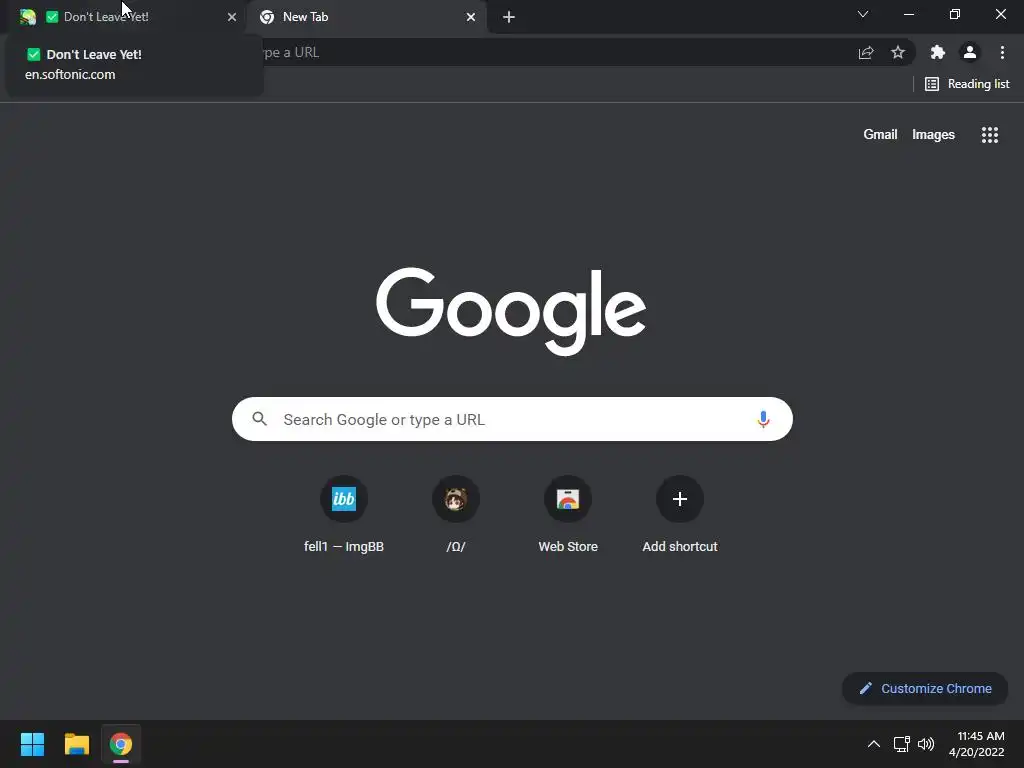Click the en.softonic.com tab tooltip text
Screen dimensions: 1024x768
click(70, 74)
